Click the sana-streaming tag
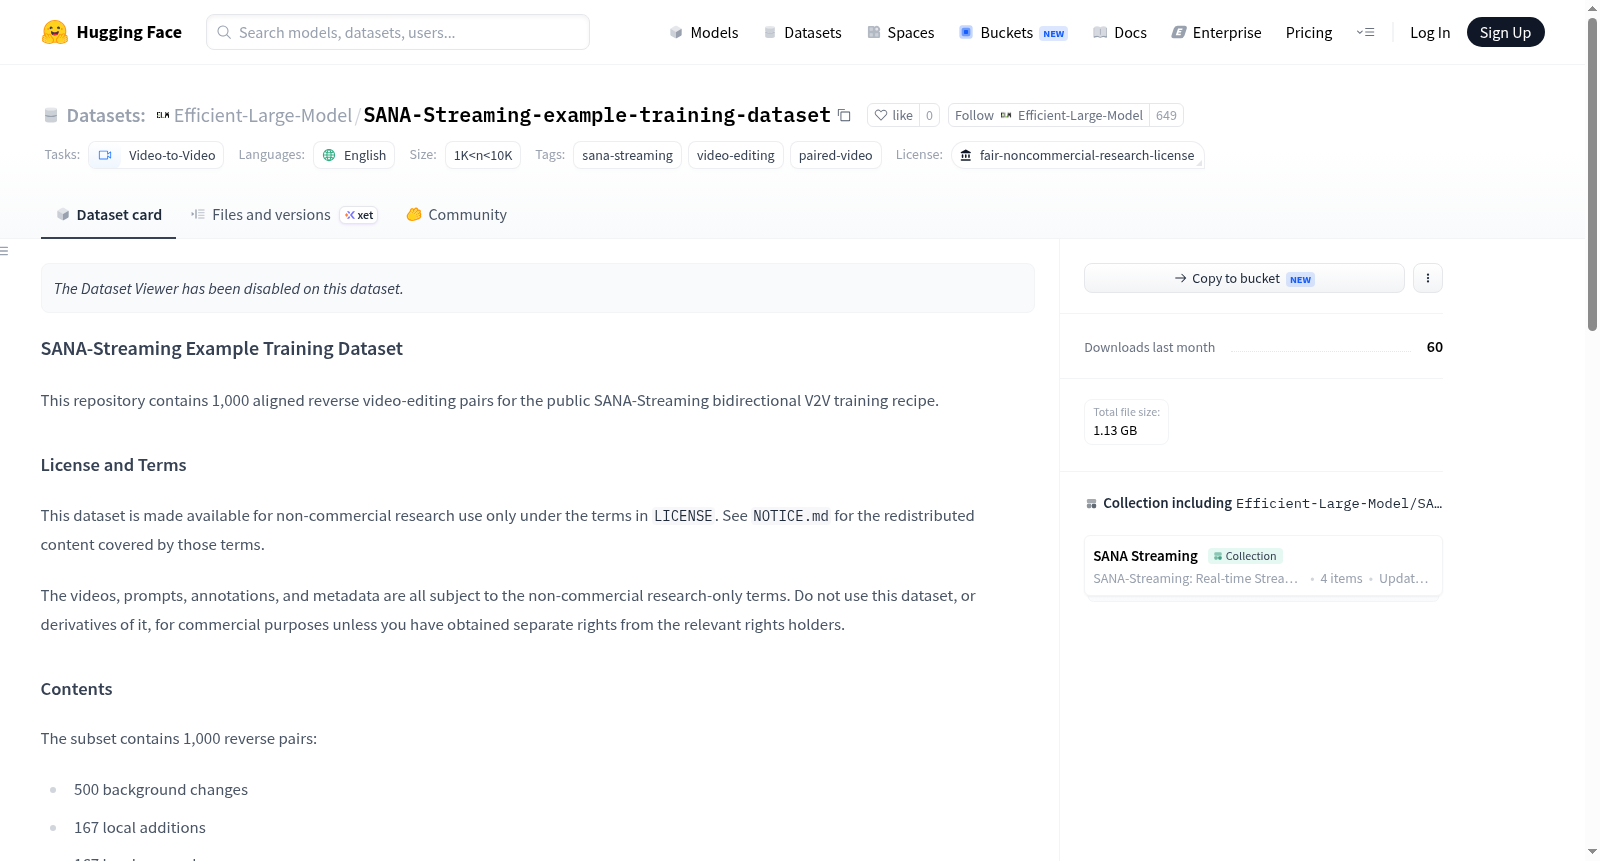Screen dimensions: 1600x861 tap(627, 155)
